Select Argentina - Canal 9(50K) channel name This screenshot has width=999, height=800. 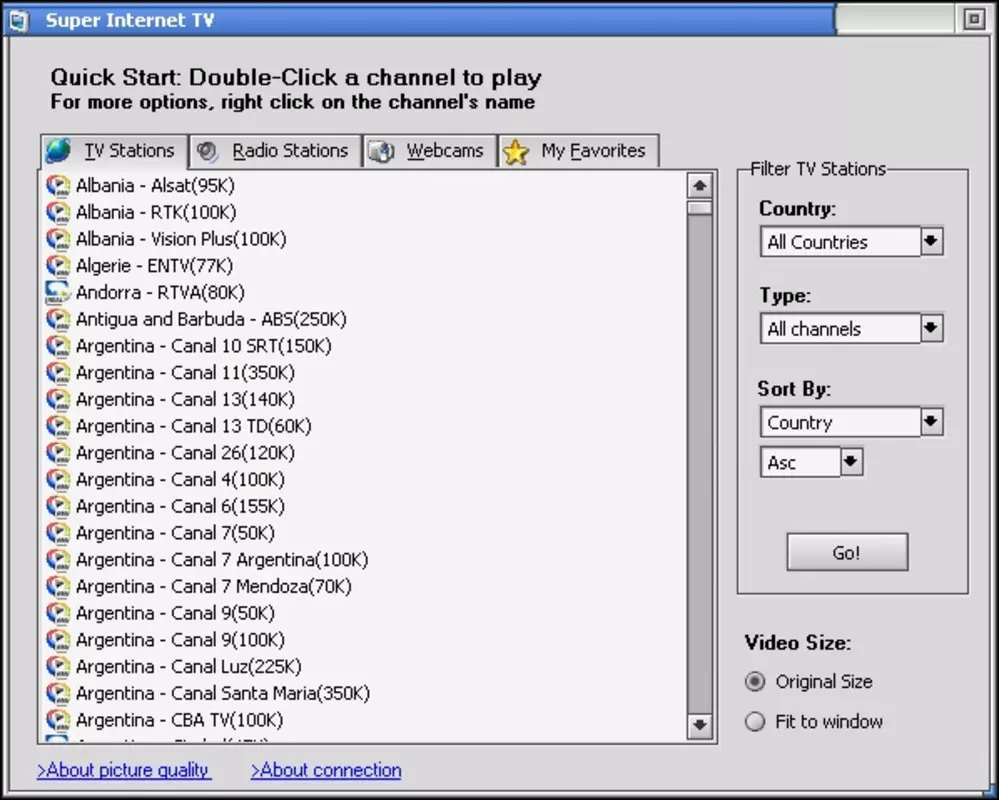pos(175,614)
